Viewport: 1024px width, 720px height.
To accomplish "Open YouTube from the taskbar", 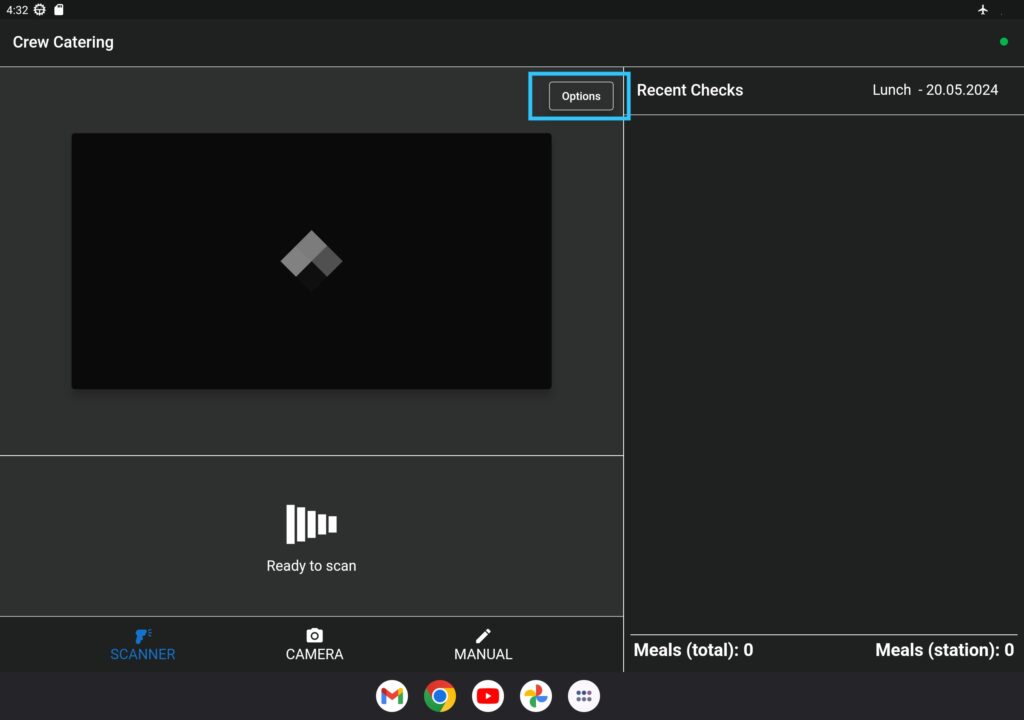I will coord(488,696).
